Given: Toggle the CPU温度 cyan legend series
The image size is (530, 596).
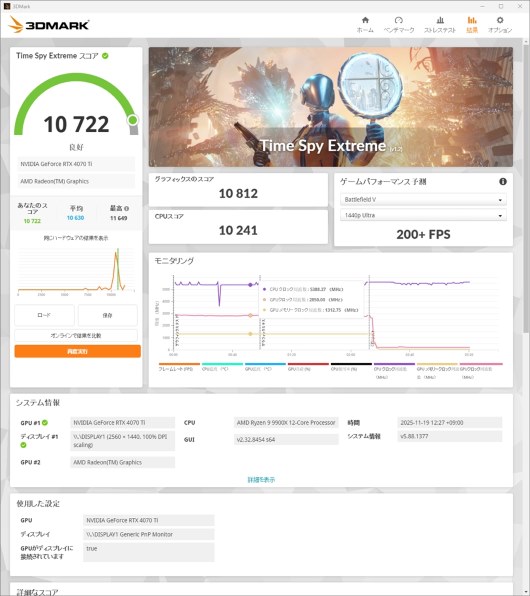Looking at the screenshot, I should tap(222, 367).
